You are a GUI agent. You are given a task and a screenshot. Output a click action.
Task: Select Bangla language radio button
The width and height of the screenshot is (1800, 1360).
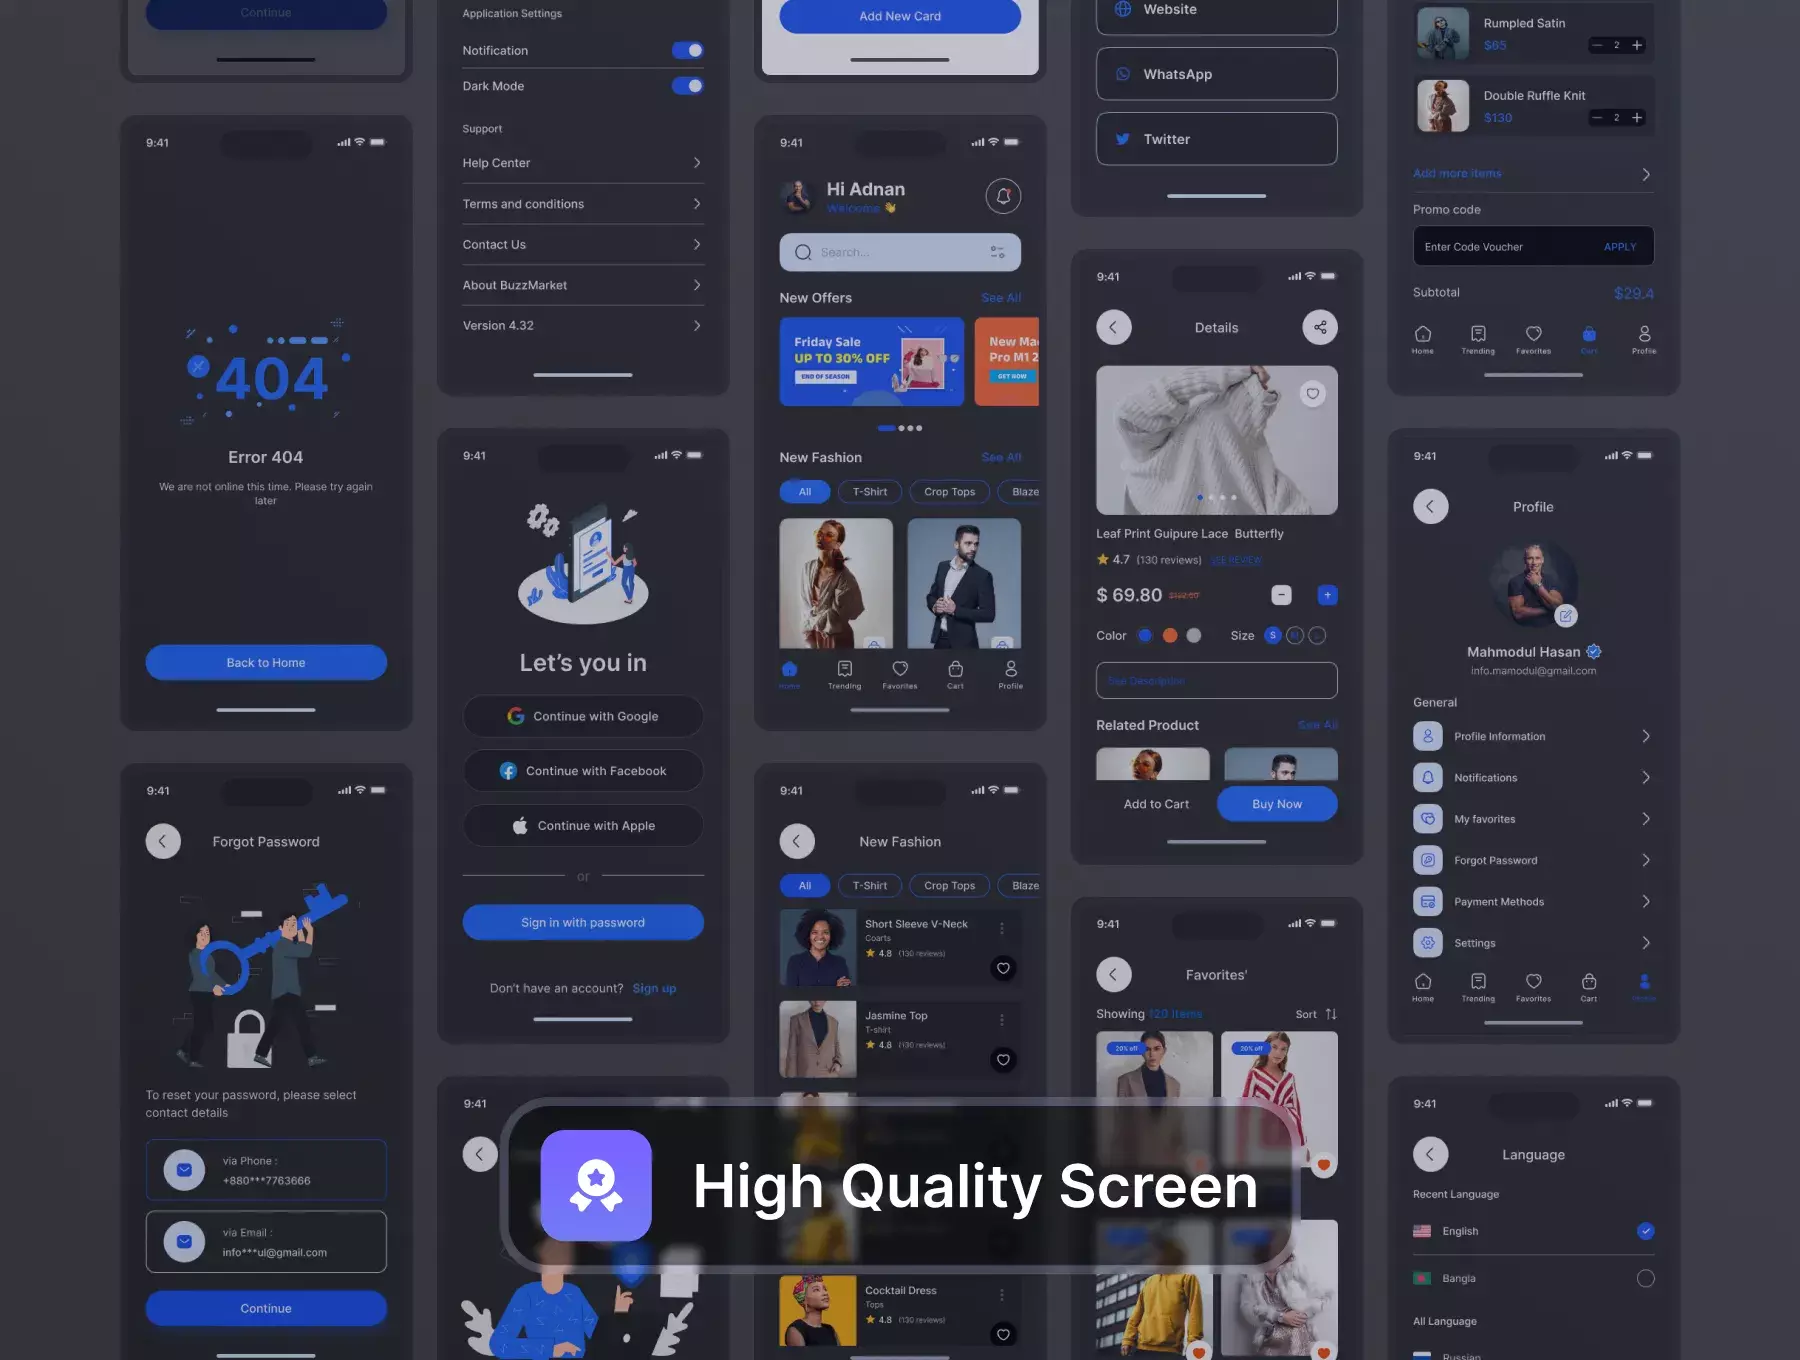coord(1645,1278)
